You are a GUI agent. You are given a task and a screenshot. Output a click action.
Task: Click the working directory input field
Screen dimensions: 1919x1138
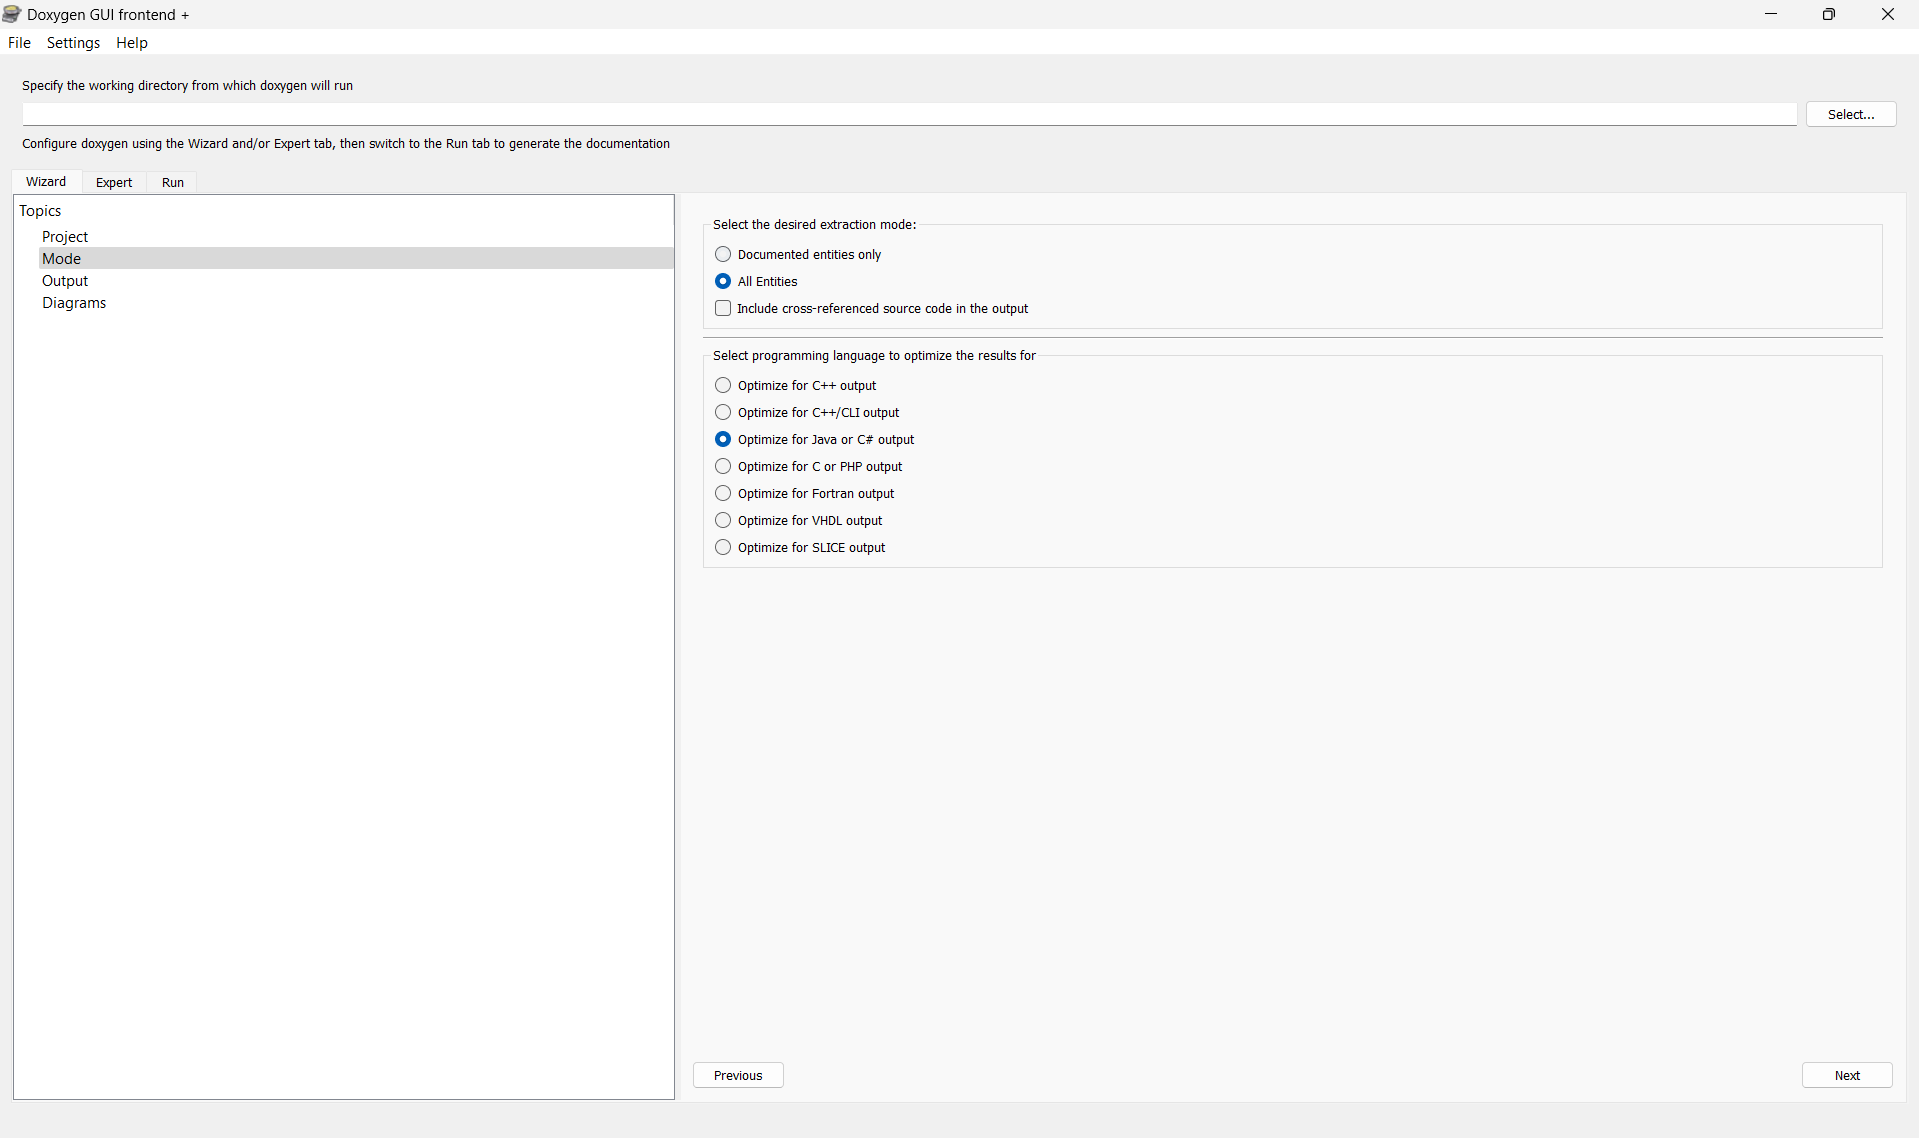click(909, 114)
